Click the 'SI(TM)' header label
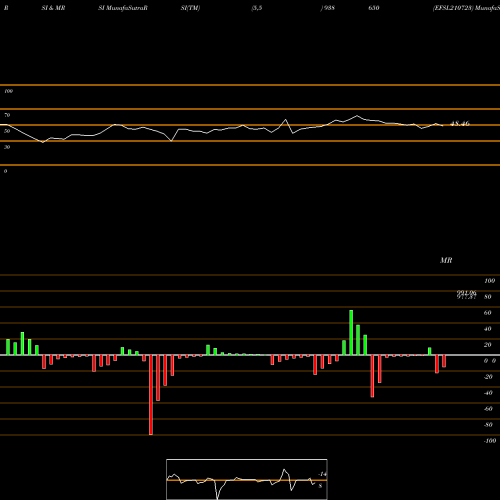Screen dimensions: 500x500 [x=190, y=8]
